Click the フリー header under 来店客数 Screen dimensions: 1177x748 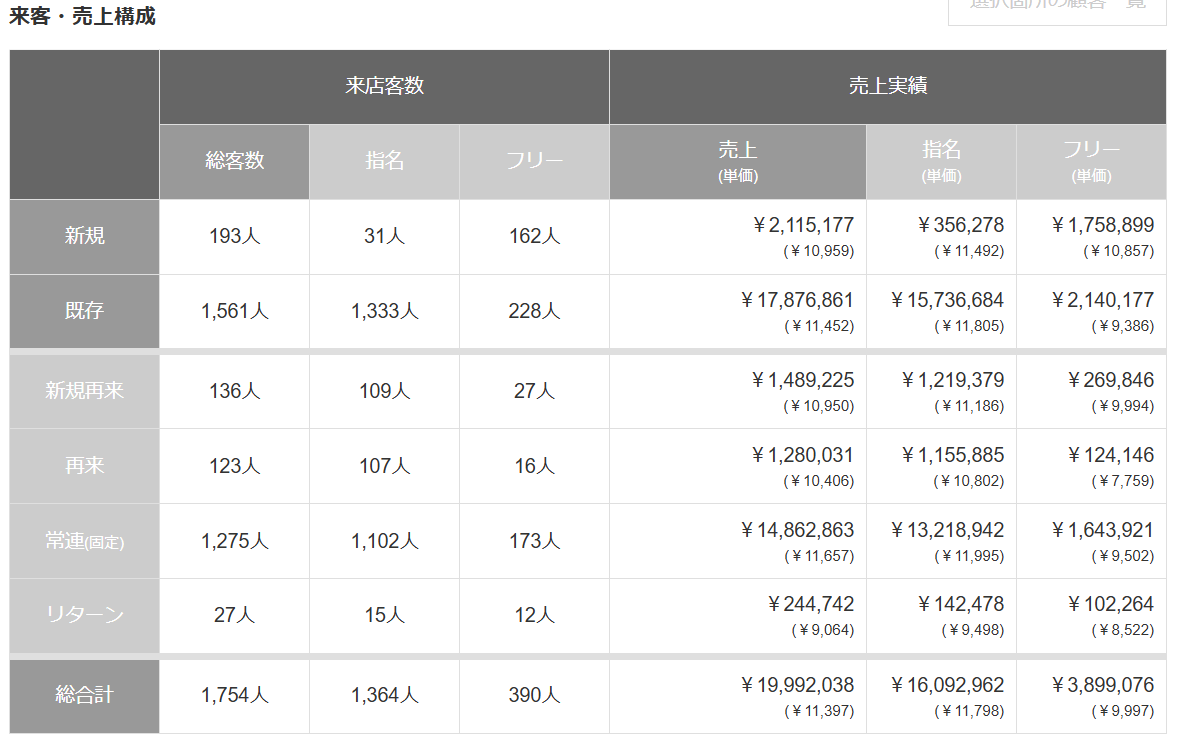pos(534,161)
